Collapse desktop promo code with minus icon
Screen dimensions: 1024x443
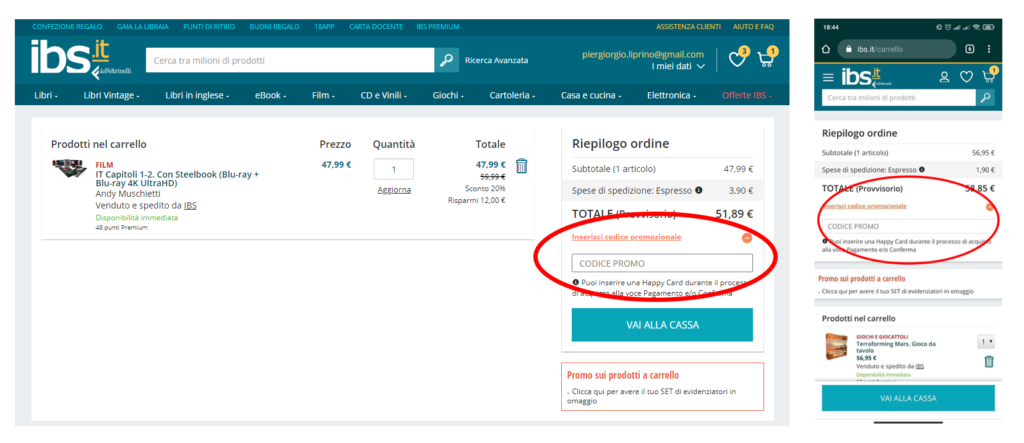[x=747, y=237]
